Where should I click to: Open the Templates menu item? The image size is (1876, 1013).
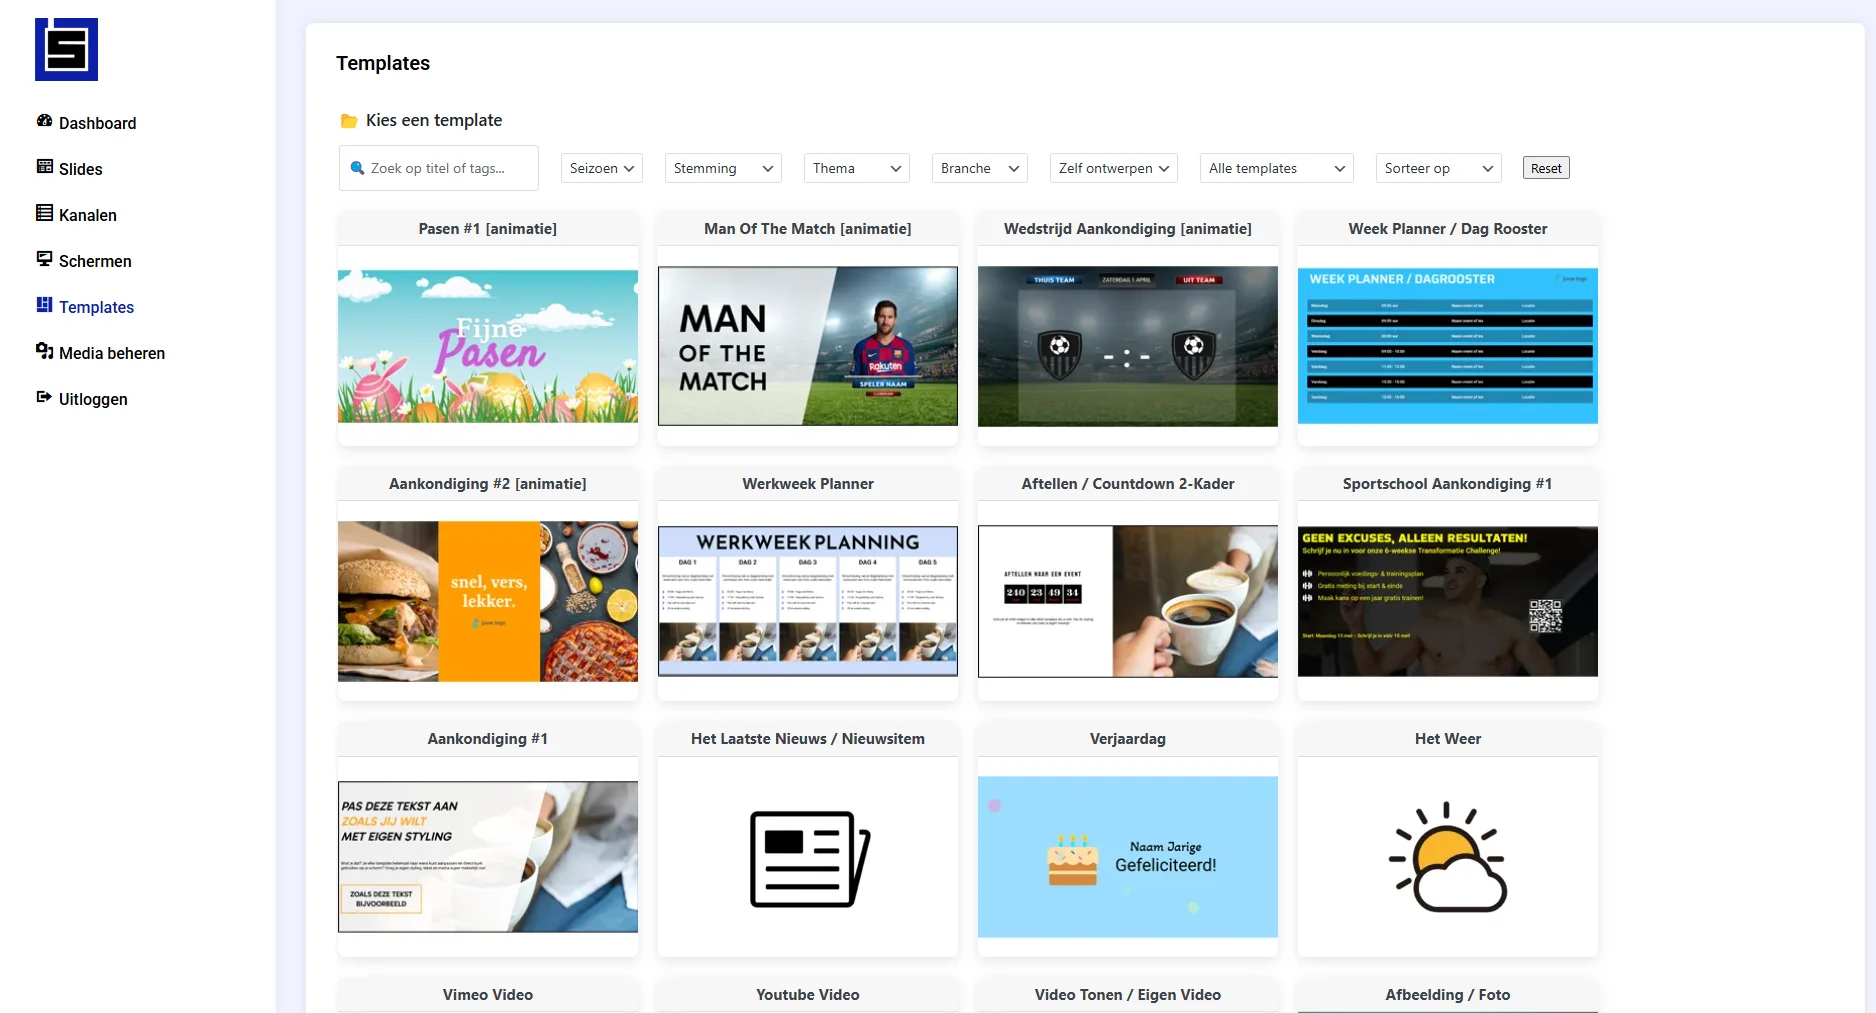coord(96,307)
